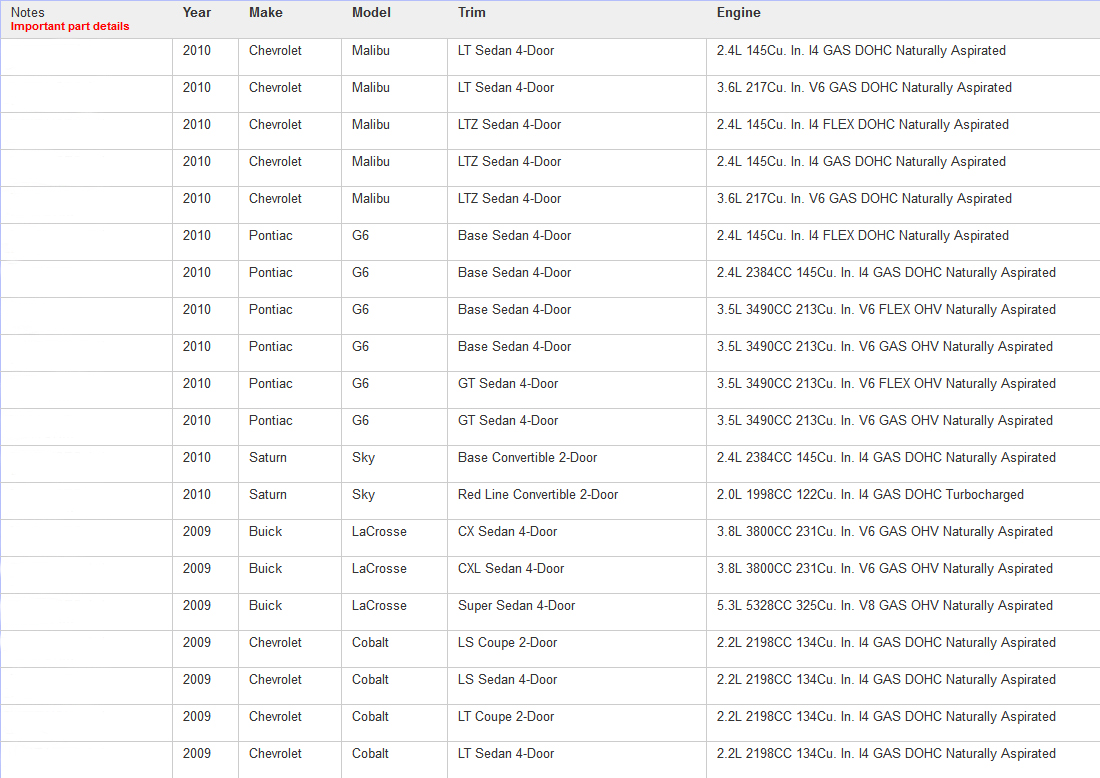Click 2010 in the Sky Red Line row

coord(196,495)
